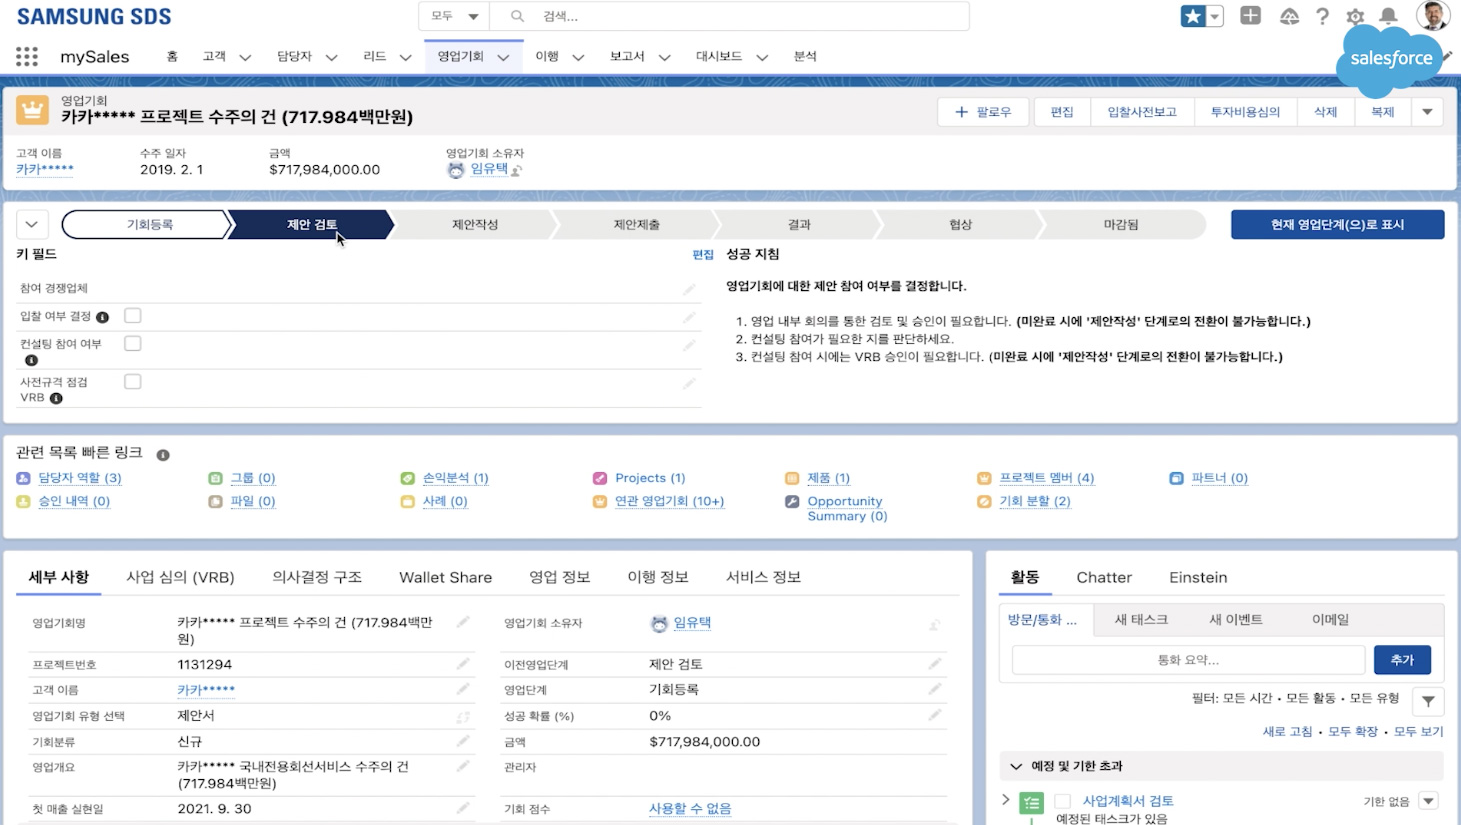Screen dimensions: 1461x825
Task: Open more actions dropdown beside 복제
Action: 1427,112
